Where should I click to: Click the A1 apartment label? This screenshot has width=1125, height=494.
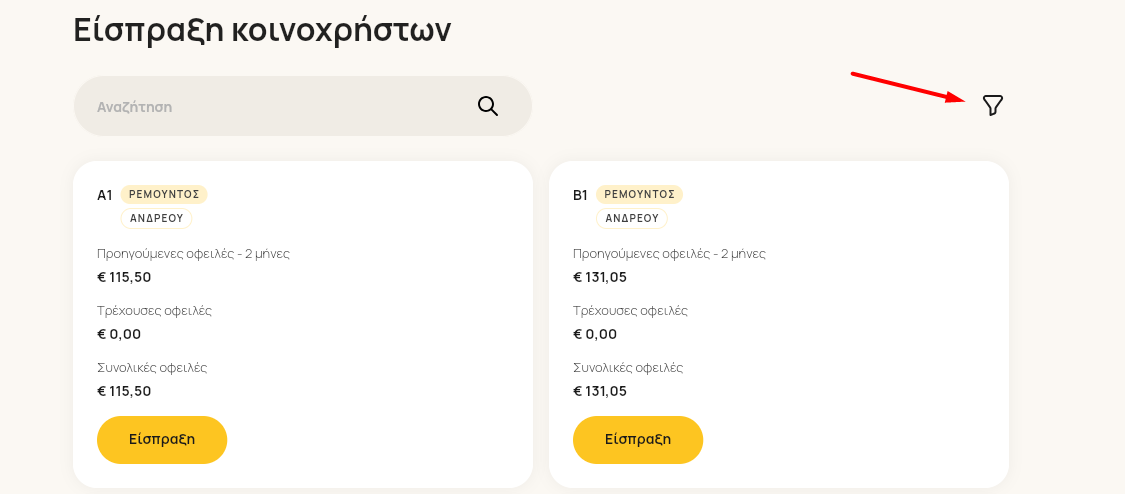[105, 195]
